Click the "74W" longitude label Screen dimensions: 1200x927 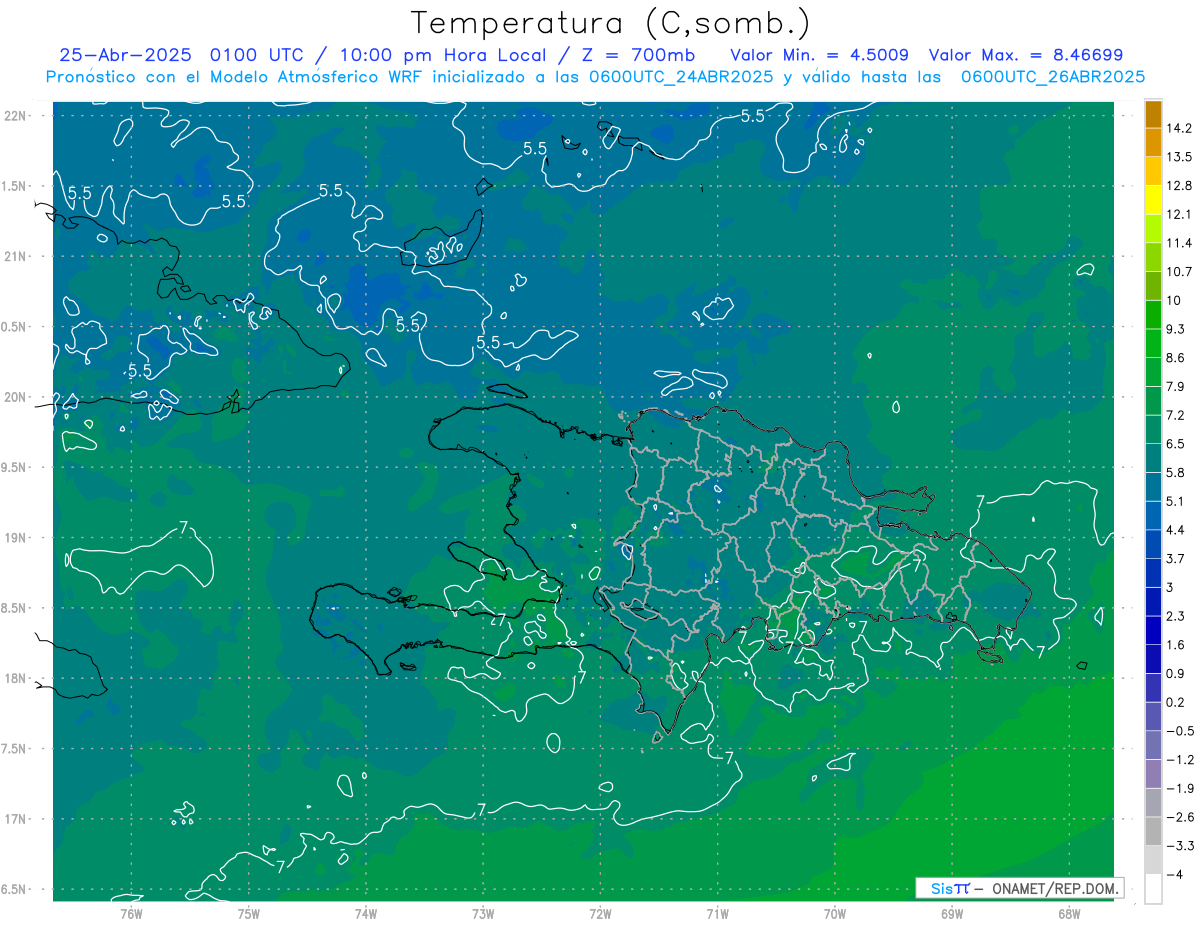(366, 913)
